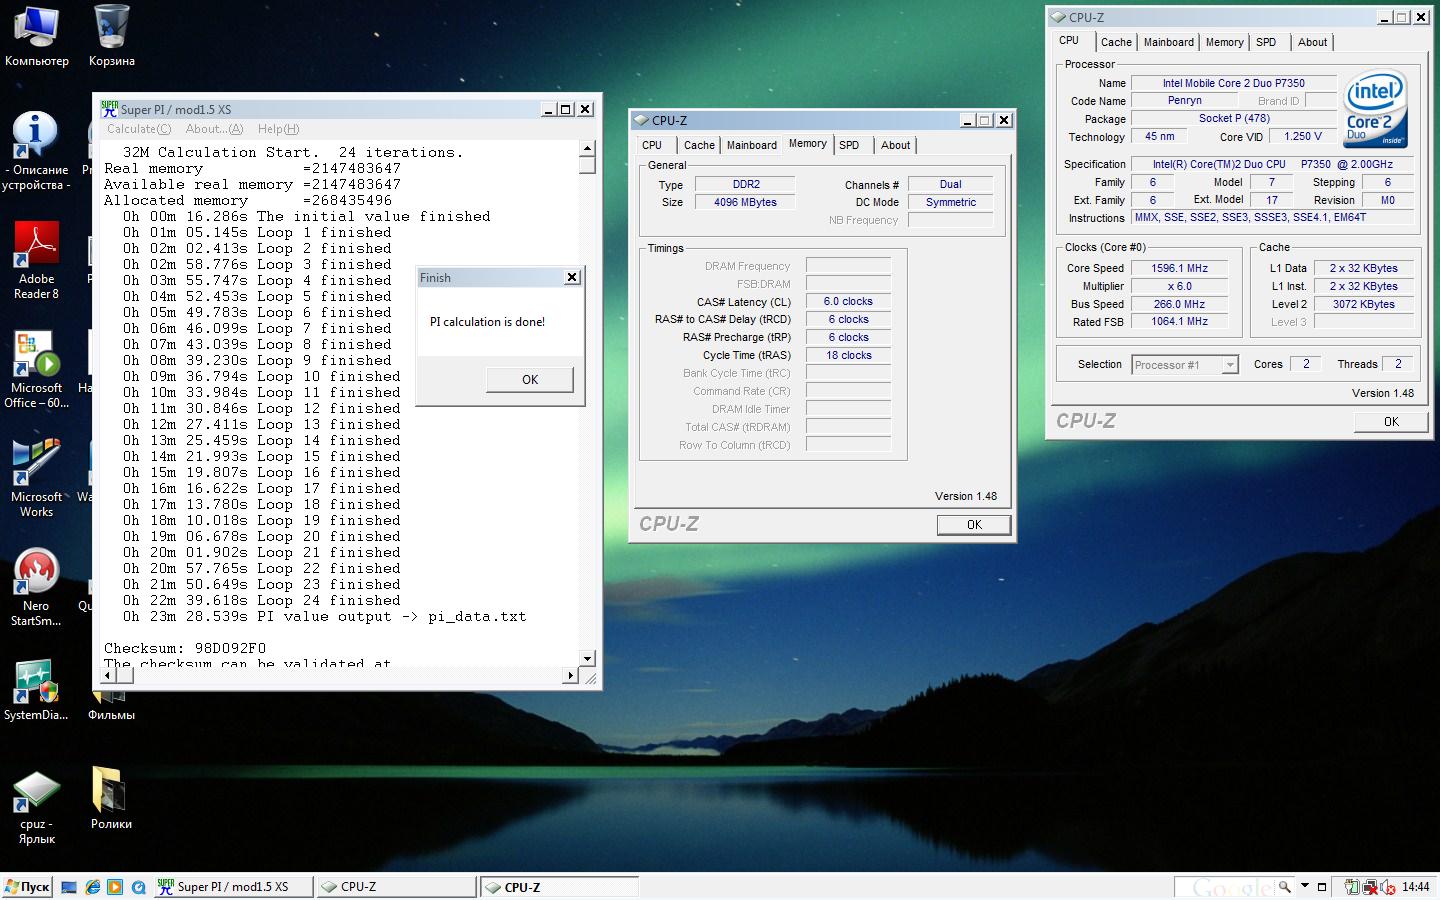Switch to Super PI taskbar button
The width and height of the screenshot is (1440, 900).
coord(232,887)
